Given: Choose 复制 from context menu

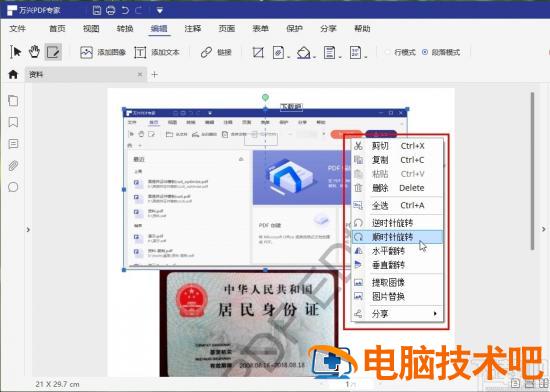Looking at the screenshot, I should (x=397, y=160).
